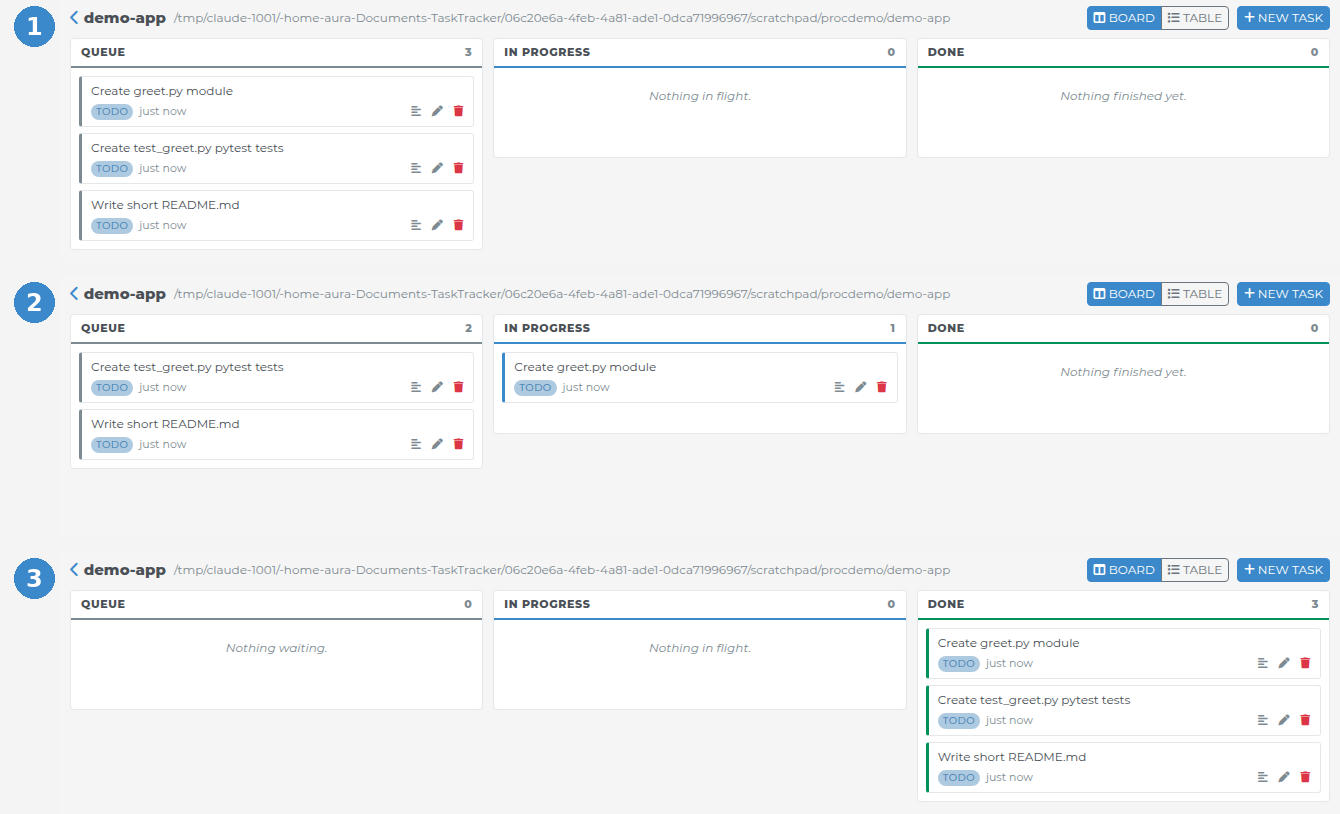1340x814 pixels.
Task: Open details icon of Done test_greet.py card
Action: (1263, 720)
